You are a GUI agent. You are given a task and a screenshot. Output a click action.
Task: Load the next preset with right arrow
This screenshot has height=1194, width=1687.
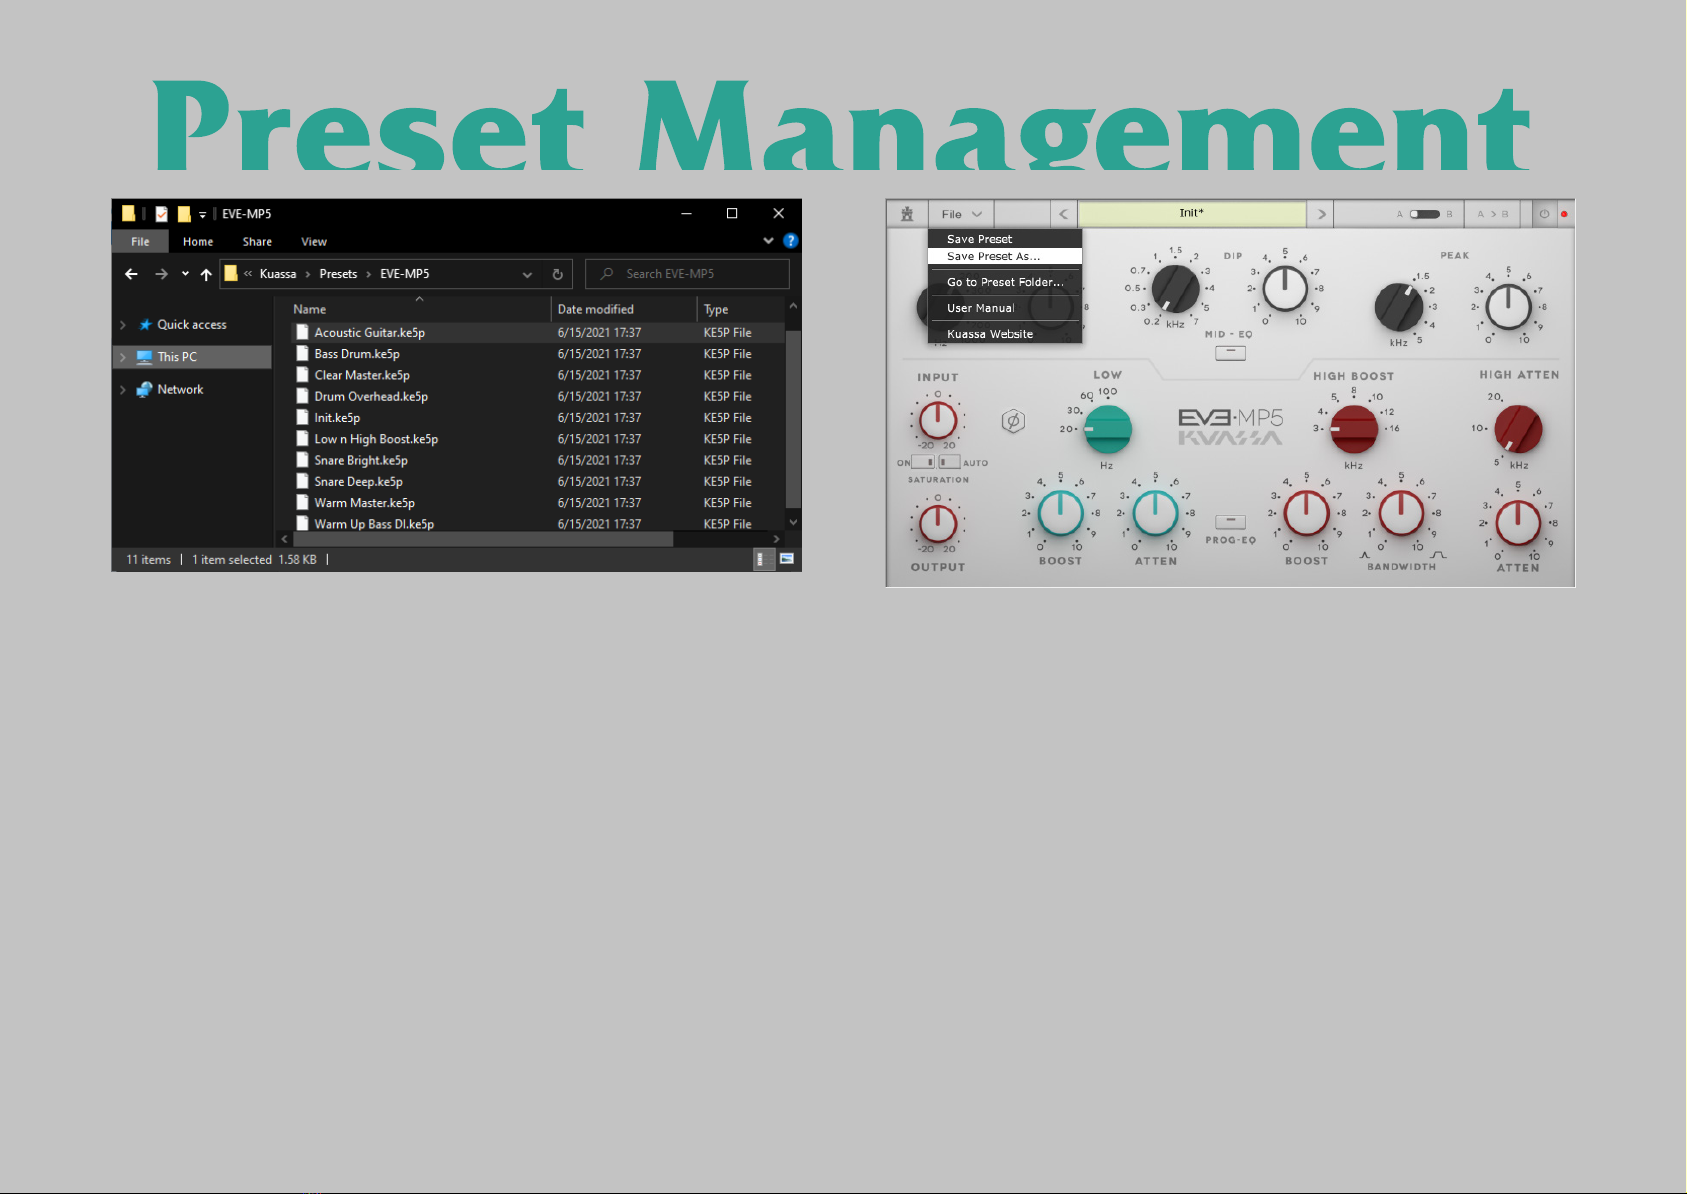(1321, 214)
